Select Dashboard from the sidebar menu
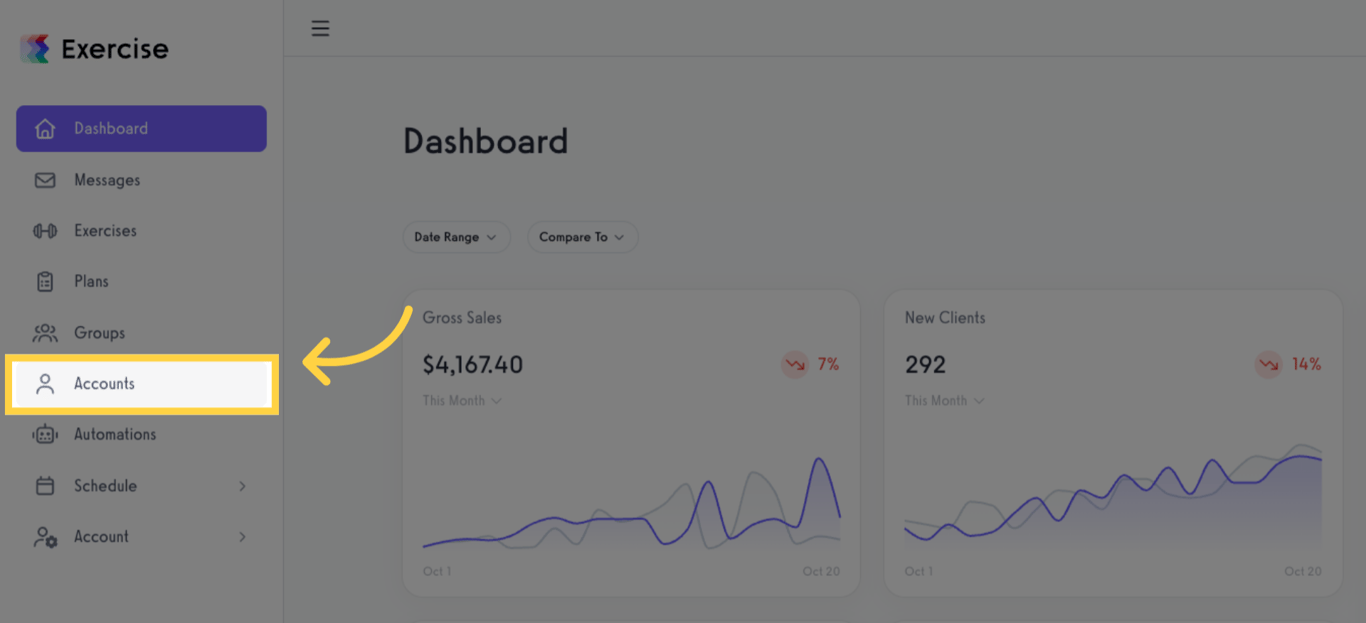Image resolution: width=1366 pixels, height=623 pixels. (x=110, y=128)
